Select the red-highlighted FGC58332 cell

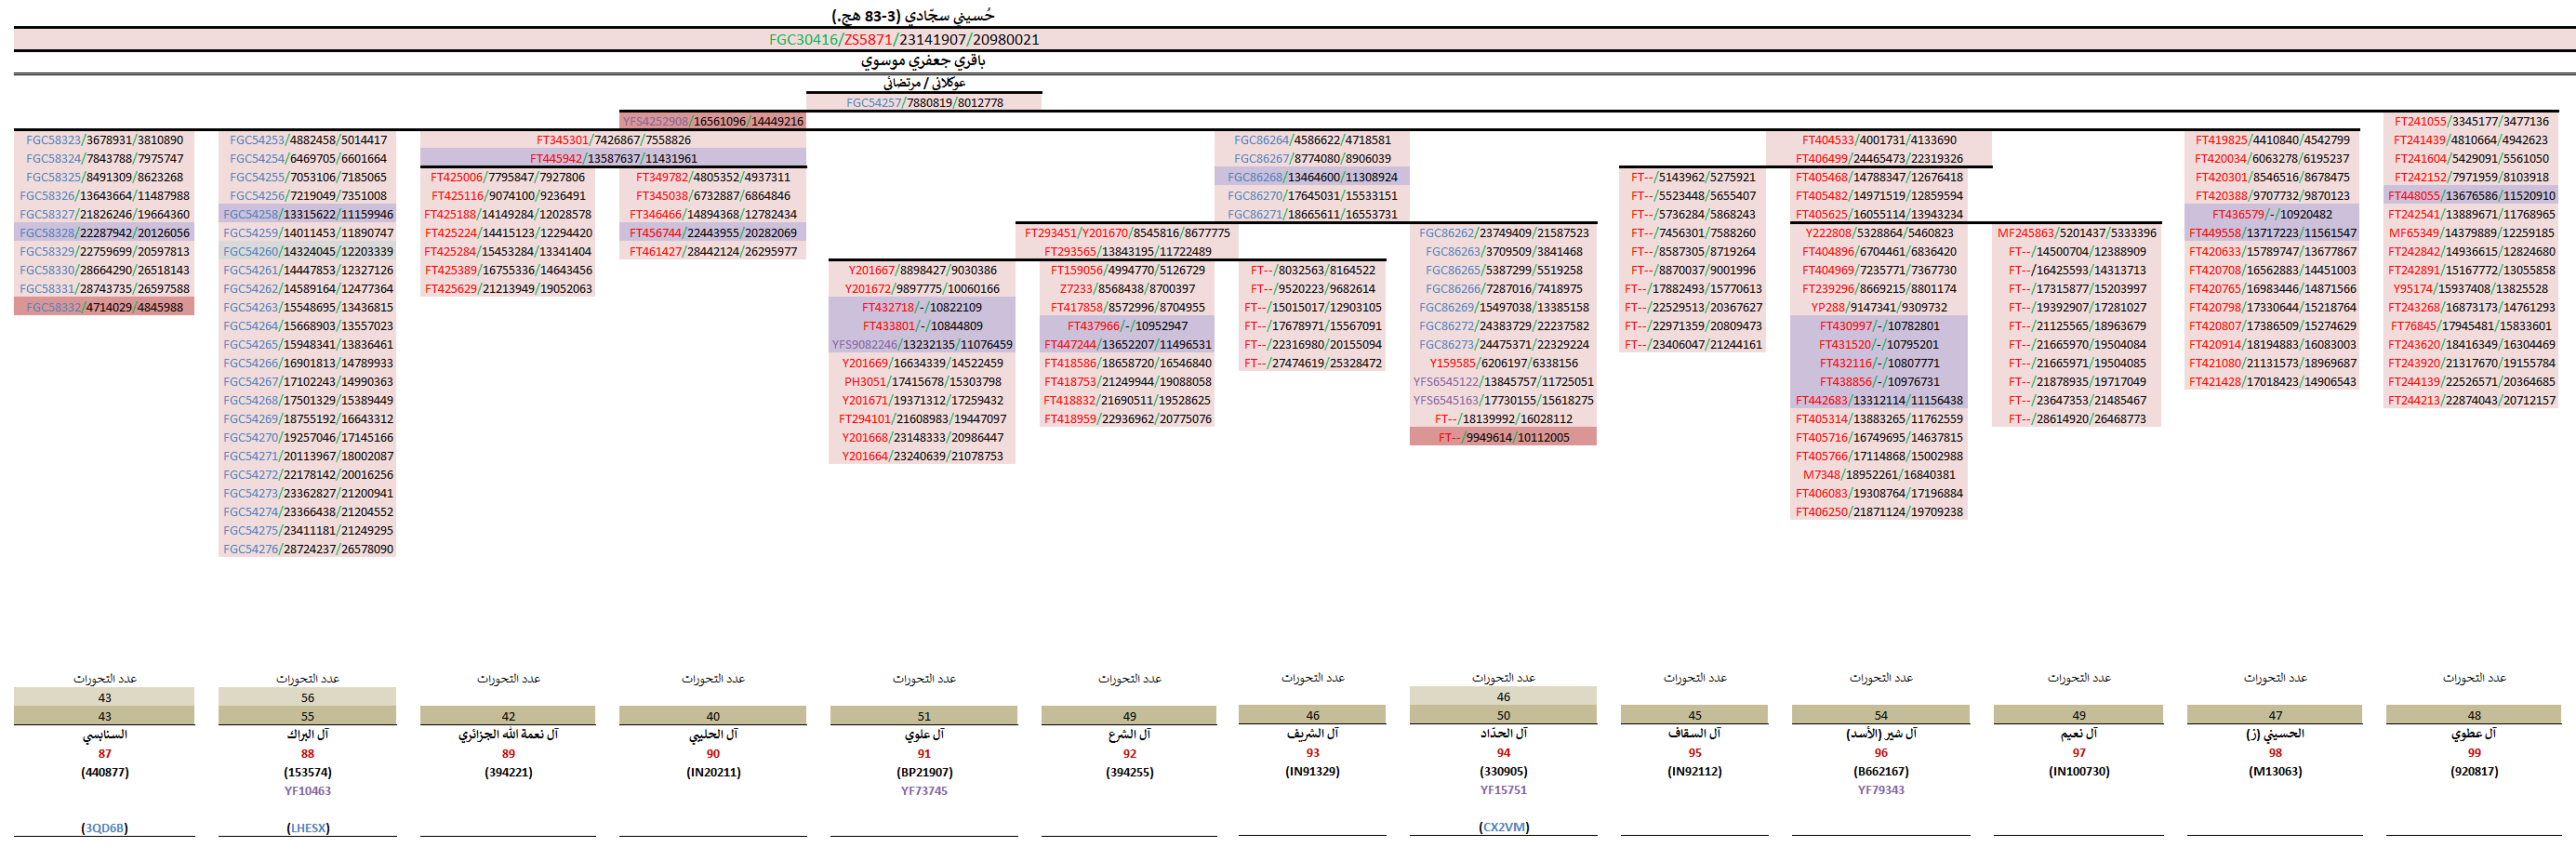pos(104,308)
